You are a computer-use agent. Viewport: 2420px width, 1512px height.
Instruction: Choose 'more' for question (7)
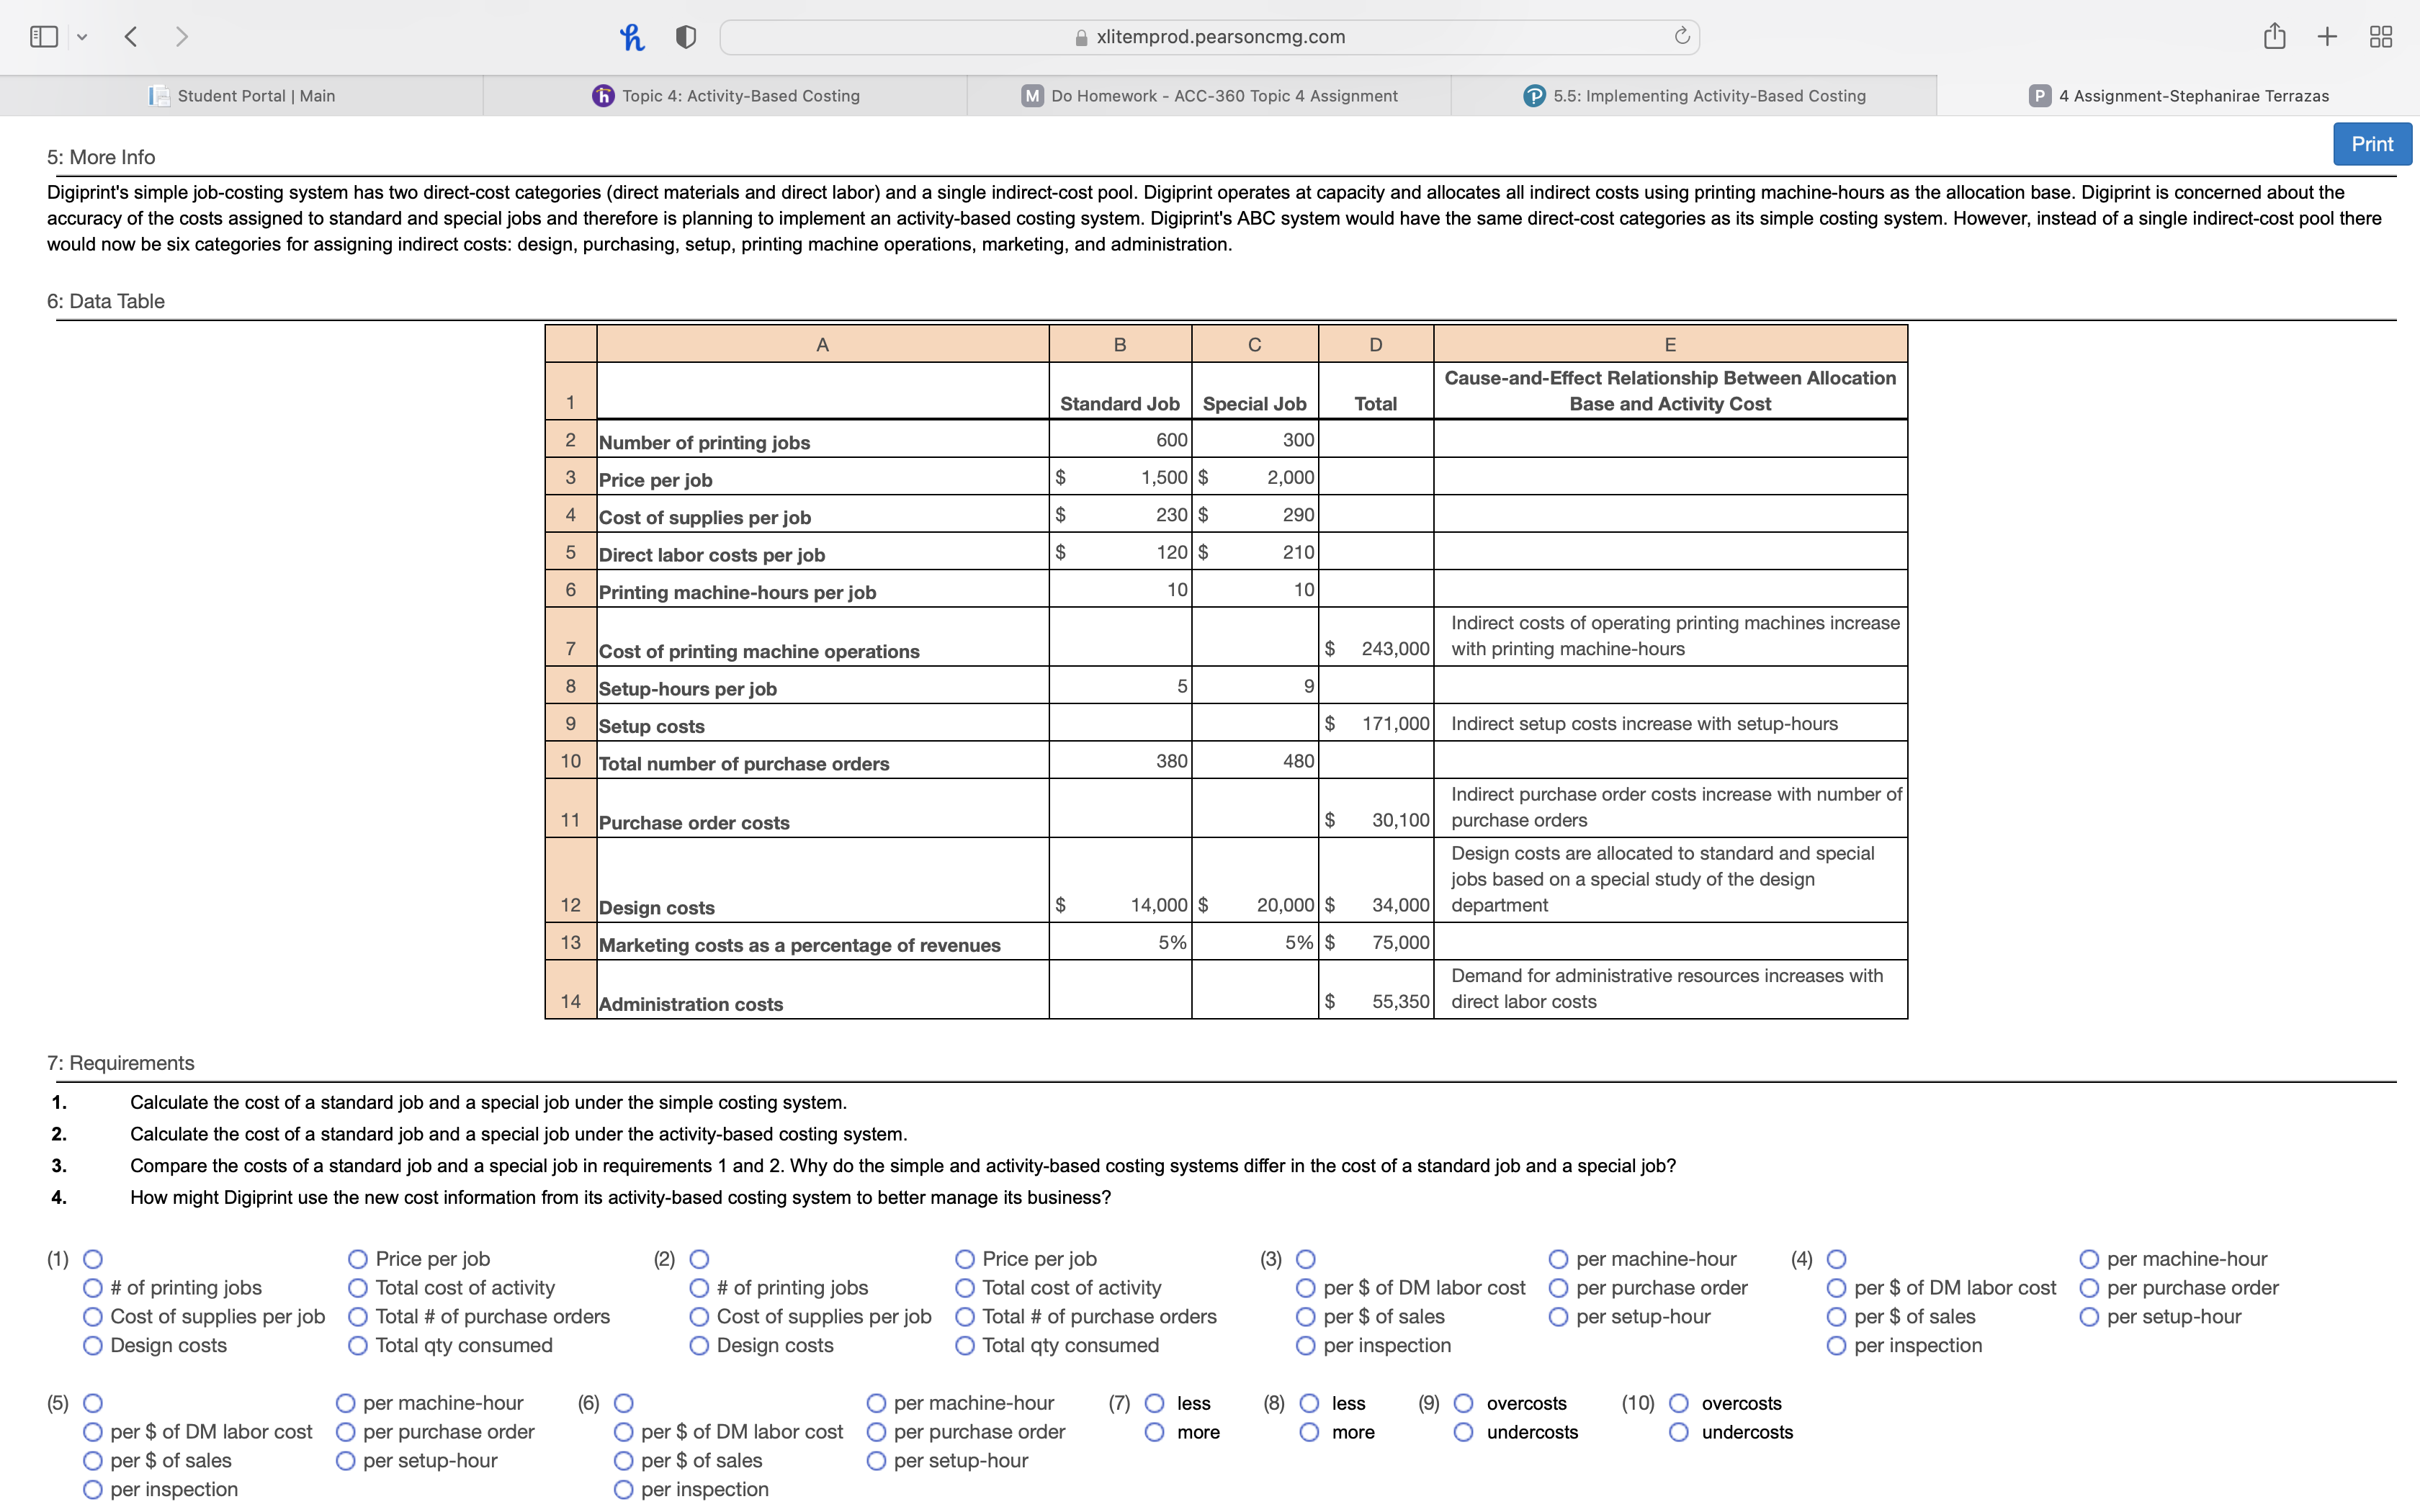[x=1155, y=1433]
